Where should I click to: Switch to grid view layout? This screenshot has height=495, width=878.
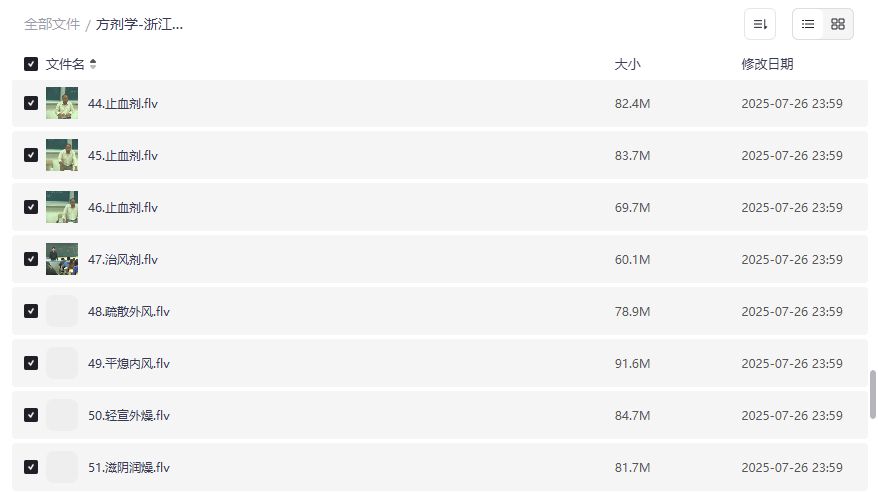click(838, 24)
